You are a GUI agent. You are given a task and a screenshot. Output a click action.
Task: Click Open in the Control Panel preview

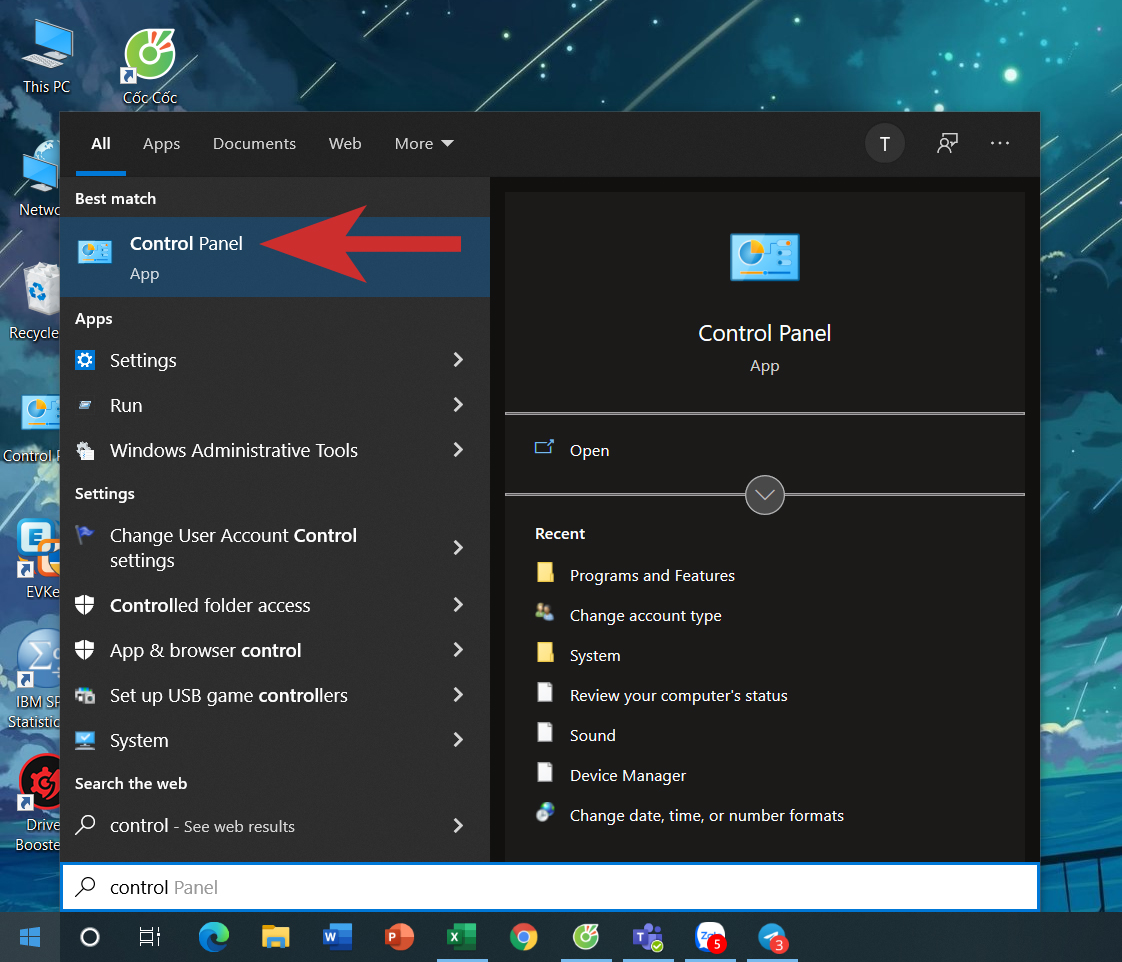(589, 451)
